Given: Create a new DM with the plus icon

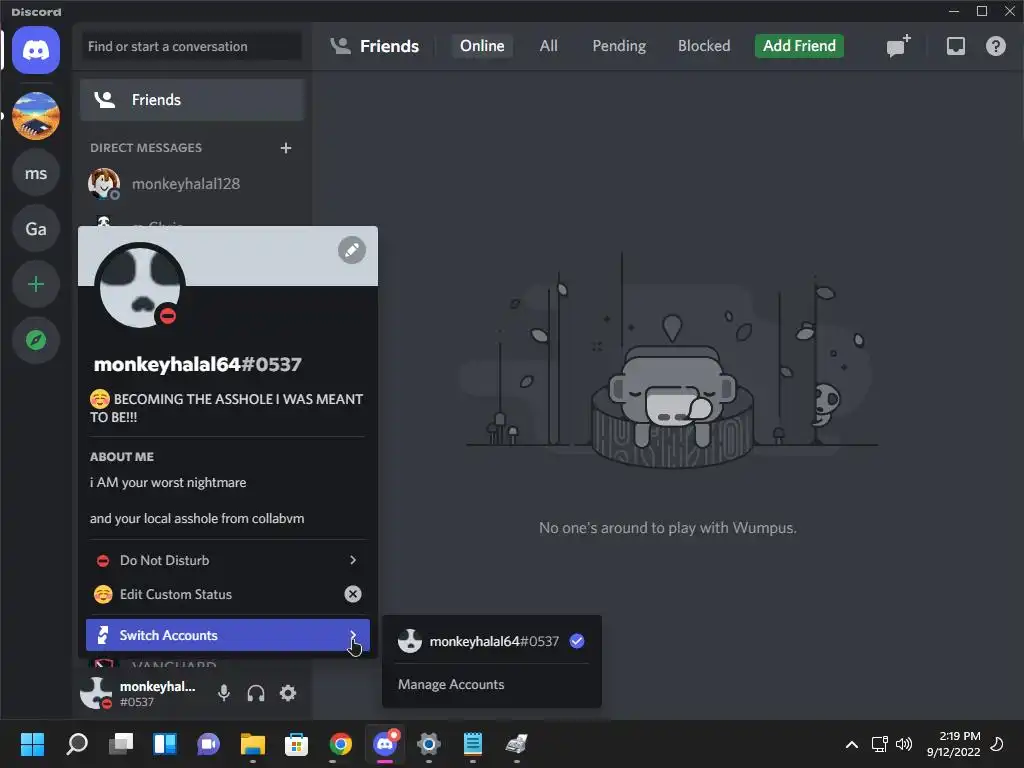Looking at the screenshot, I should 285,148.
